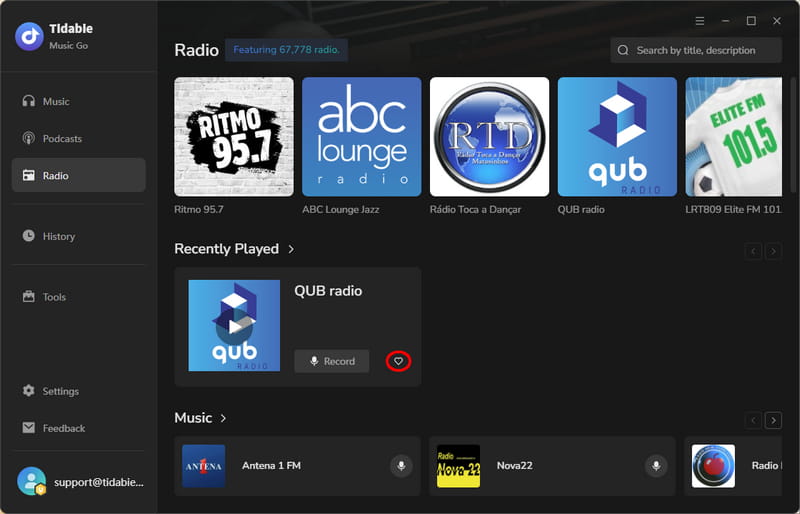Image resolution: width=800 pixels, height=514 pixels.
Task: Click the 'Nova22' station name
Action: pyautogui.click(x=515, y=466)
